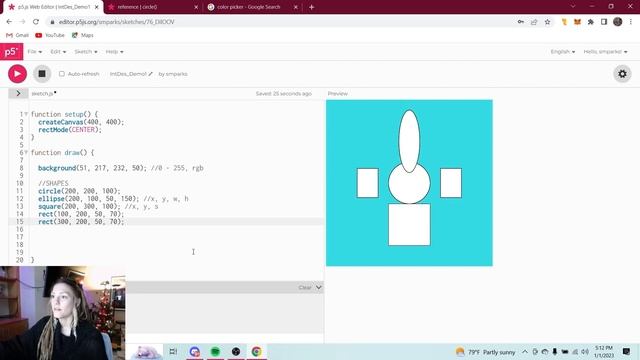Open Task View in the taskbar
Screen dimensions: 640x360
pyautogui.click(x=173, y=351)
